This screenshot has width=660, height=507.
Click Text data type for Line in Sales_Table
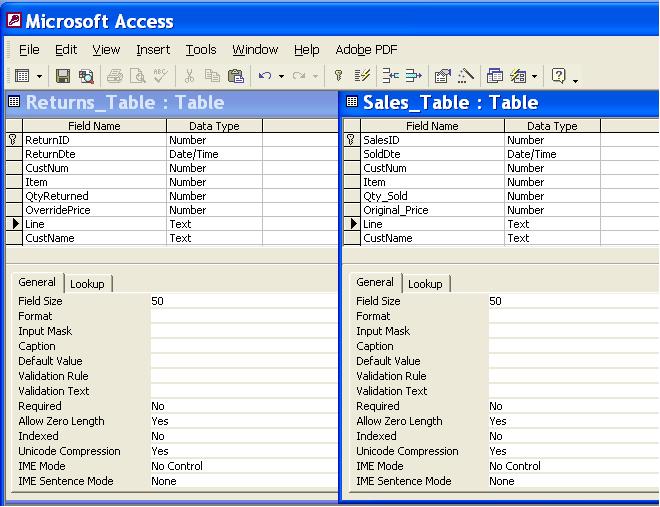coord(552,224)
